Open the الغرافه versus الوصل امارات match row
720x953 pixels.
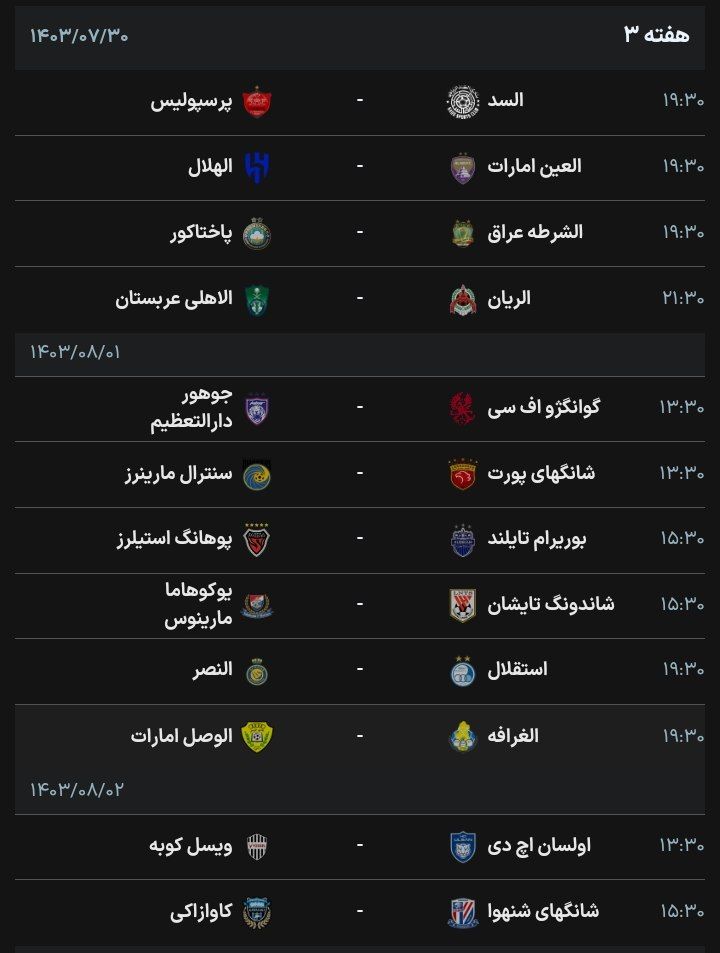point(360,736)
